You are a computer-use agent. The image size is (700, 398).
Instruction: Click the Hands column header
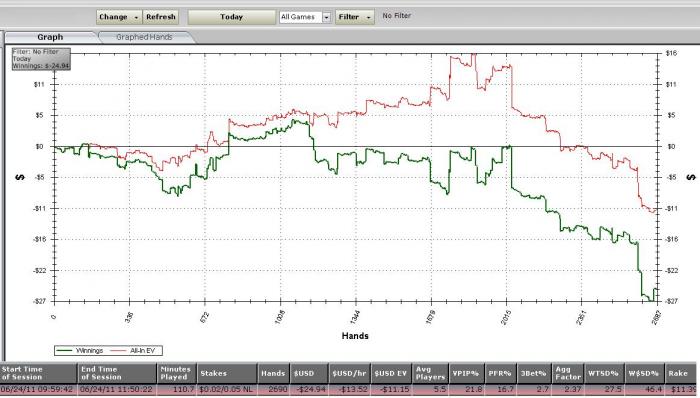tap(274, 373)
